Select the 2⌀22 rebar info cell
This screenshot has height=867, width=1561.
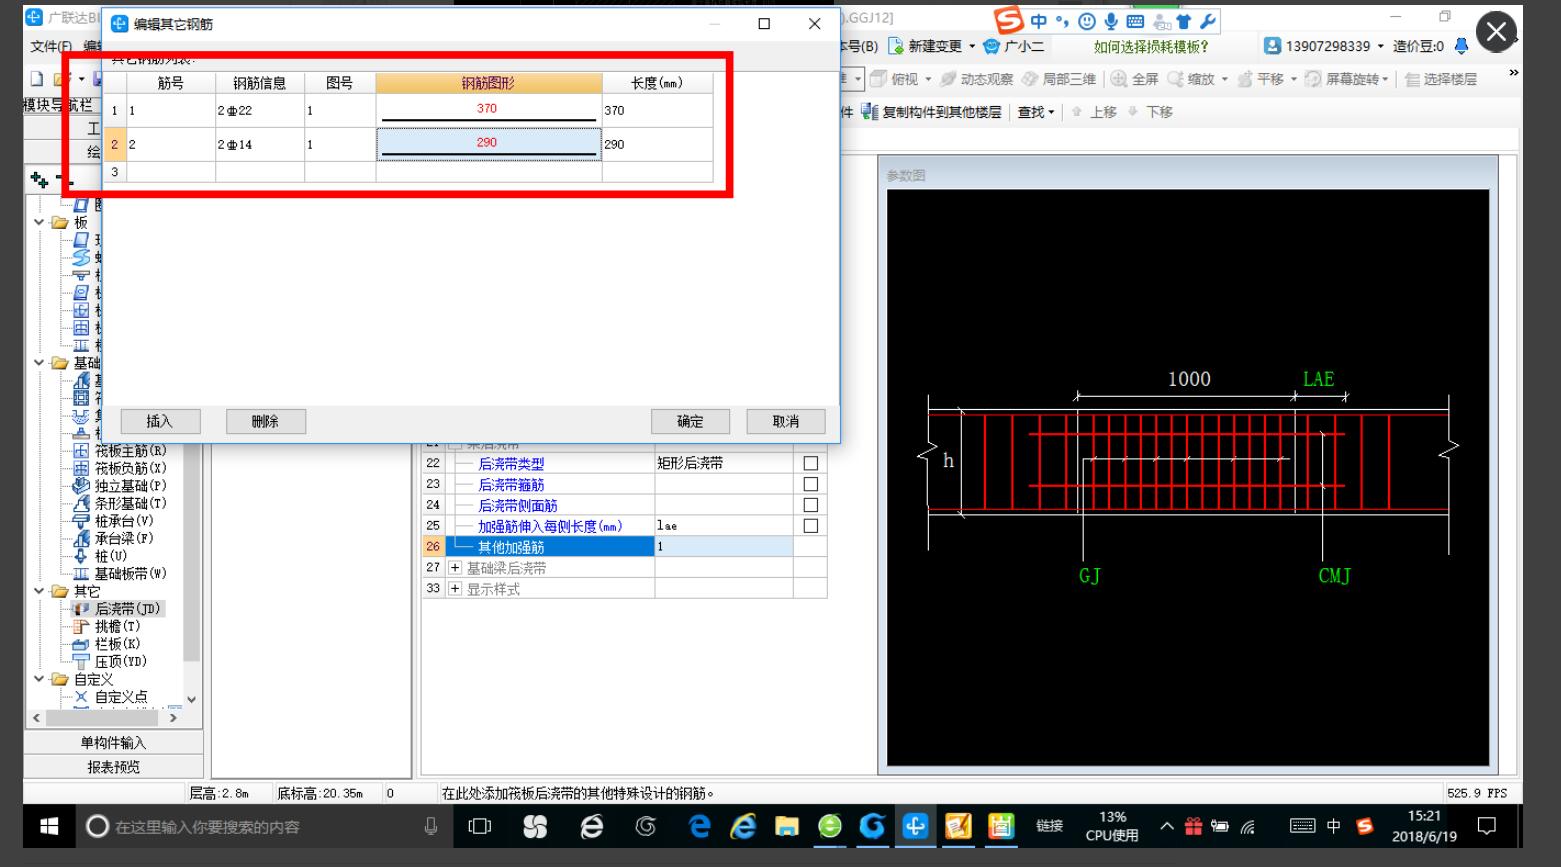pos(260,111)
